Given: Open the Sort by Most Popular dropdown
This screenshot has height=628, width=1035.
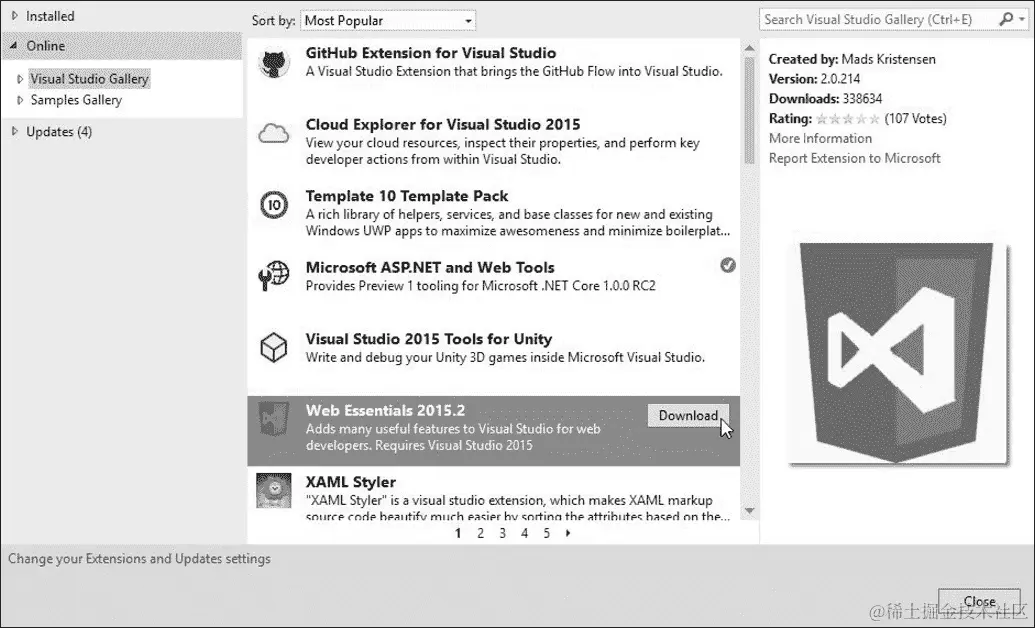Looking at the screenshot, I should [x=388, y=20].
